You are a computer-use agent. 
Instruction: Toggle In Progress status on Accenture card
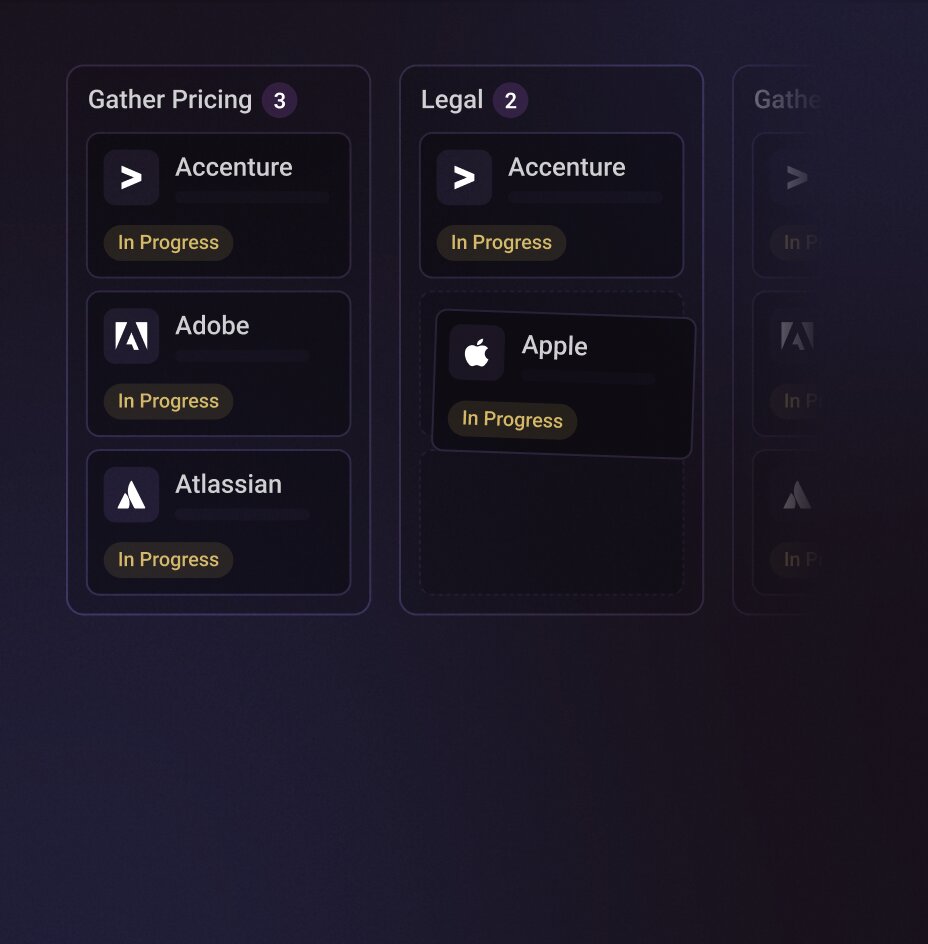(168, 242)
